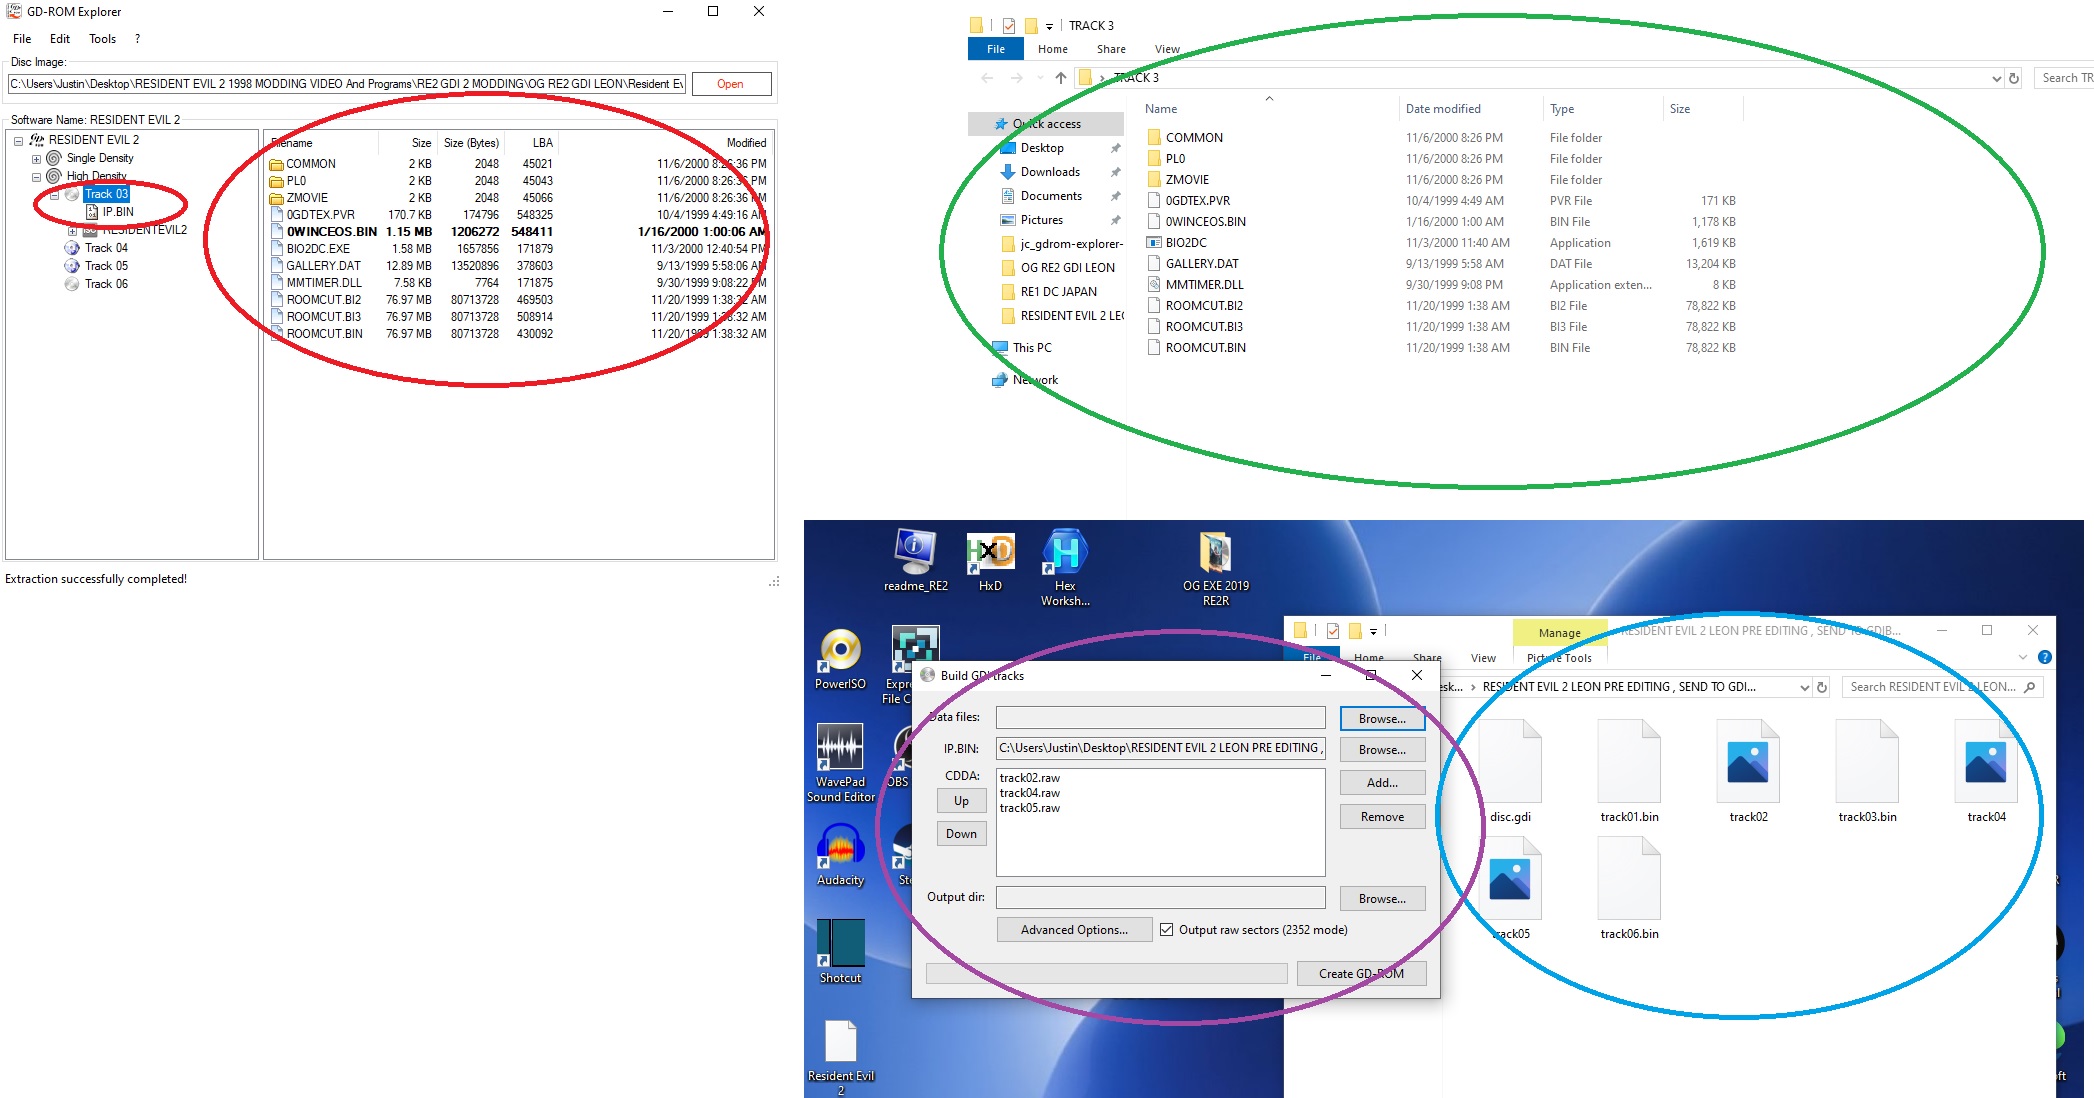Screen dimensions: 2094x1098
Task: Refresh the TRACK 3 folder view
Action: [2014, 78]
